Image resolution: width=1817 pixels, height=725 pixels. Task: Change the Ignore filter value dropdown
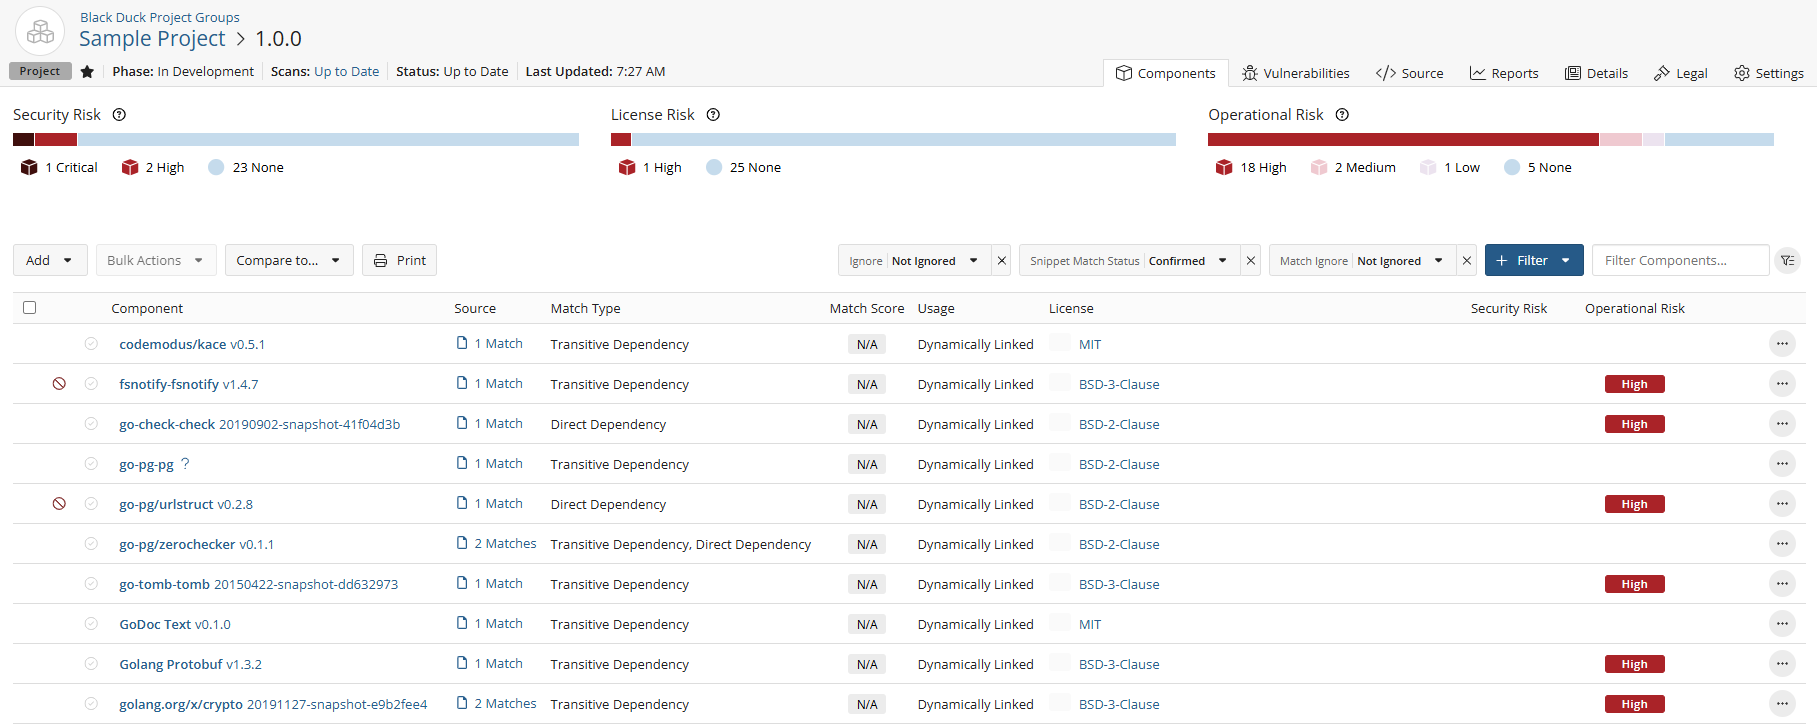(x=936, y=260)
